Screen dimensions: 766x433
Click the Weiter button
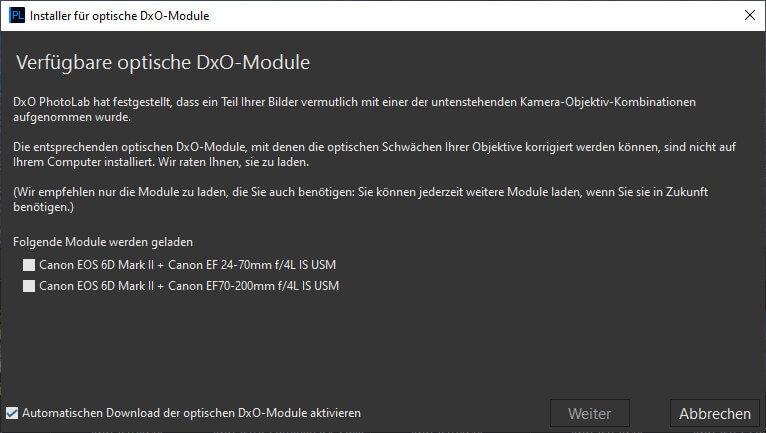590,413
